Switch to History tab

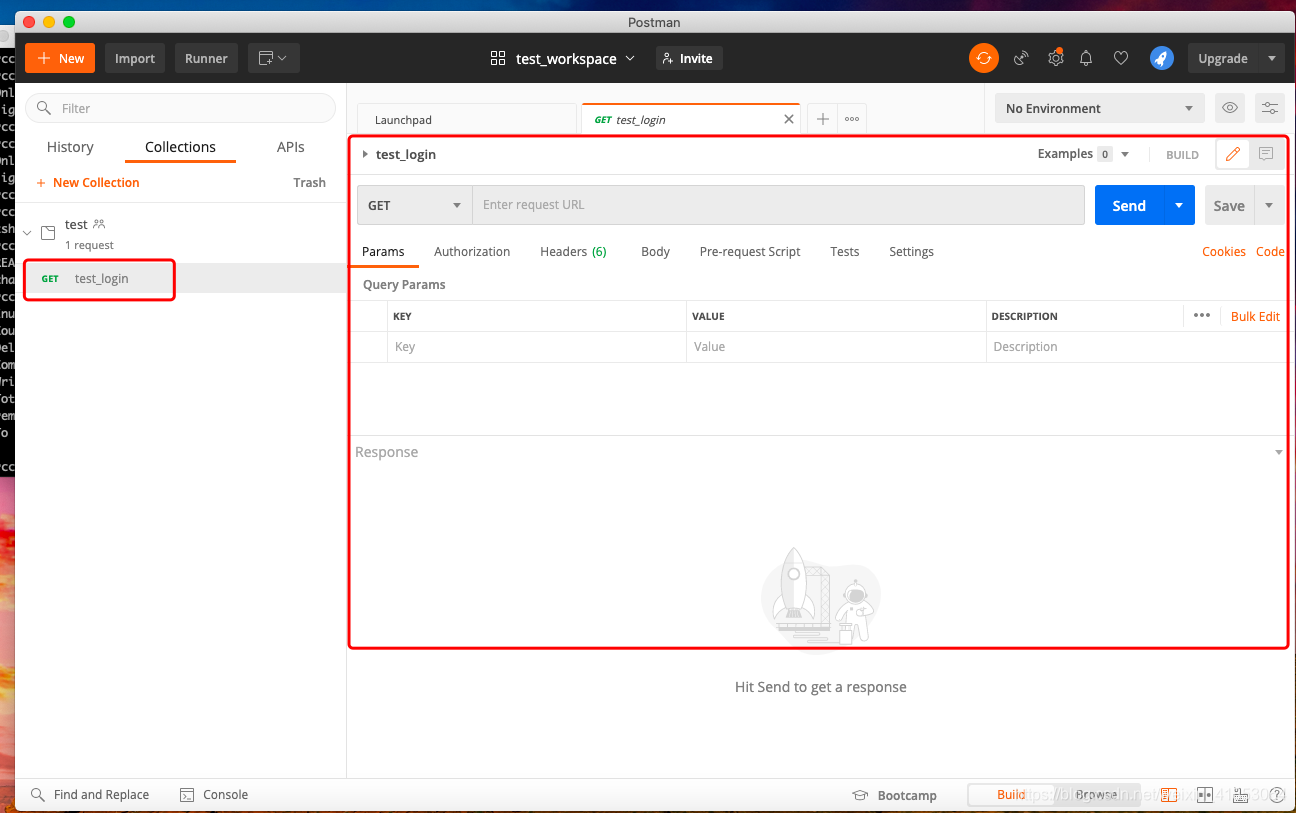(70, 147)
